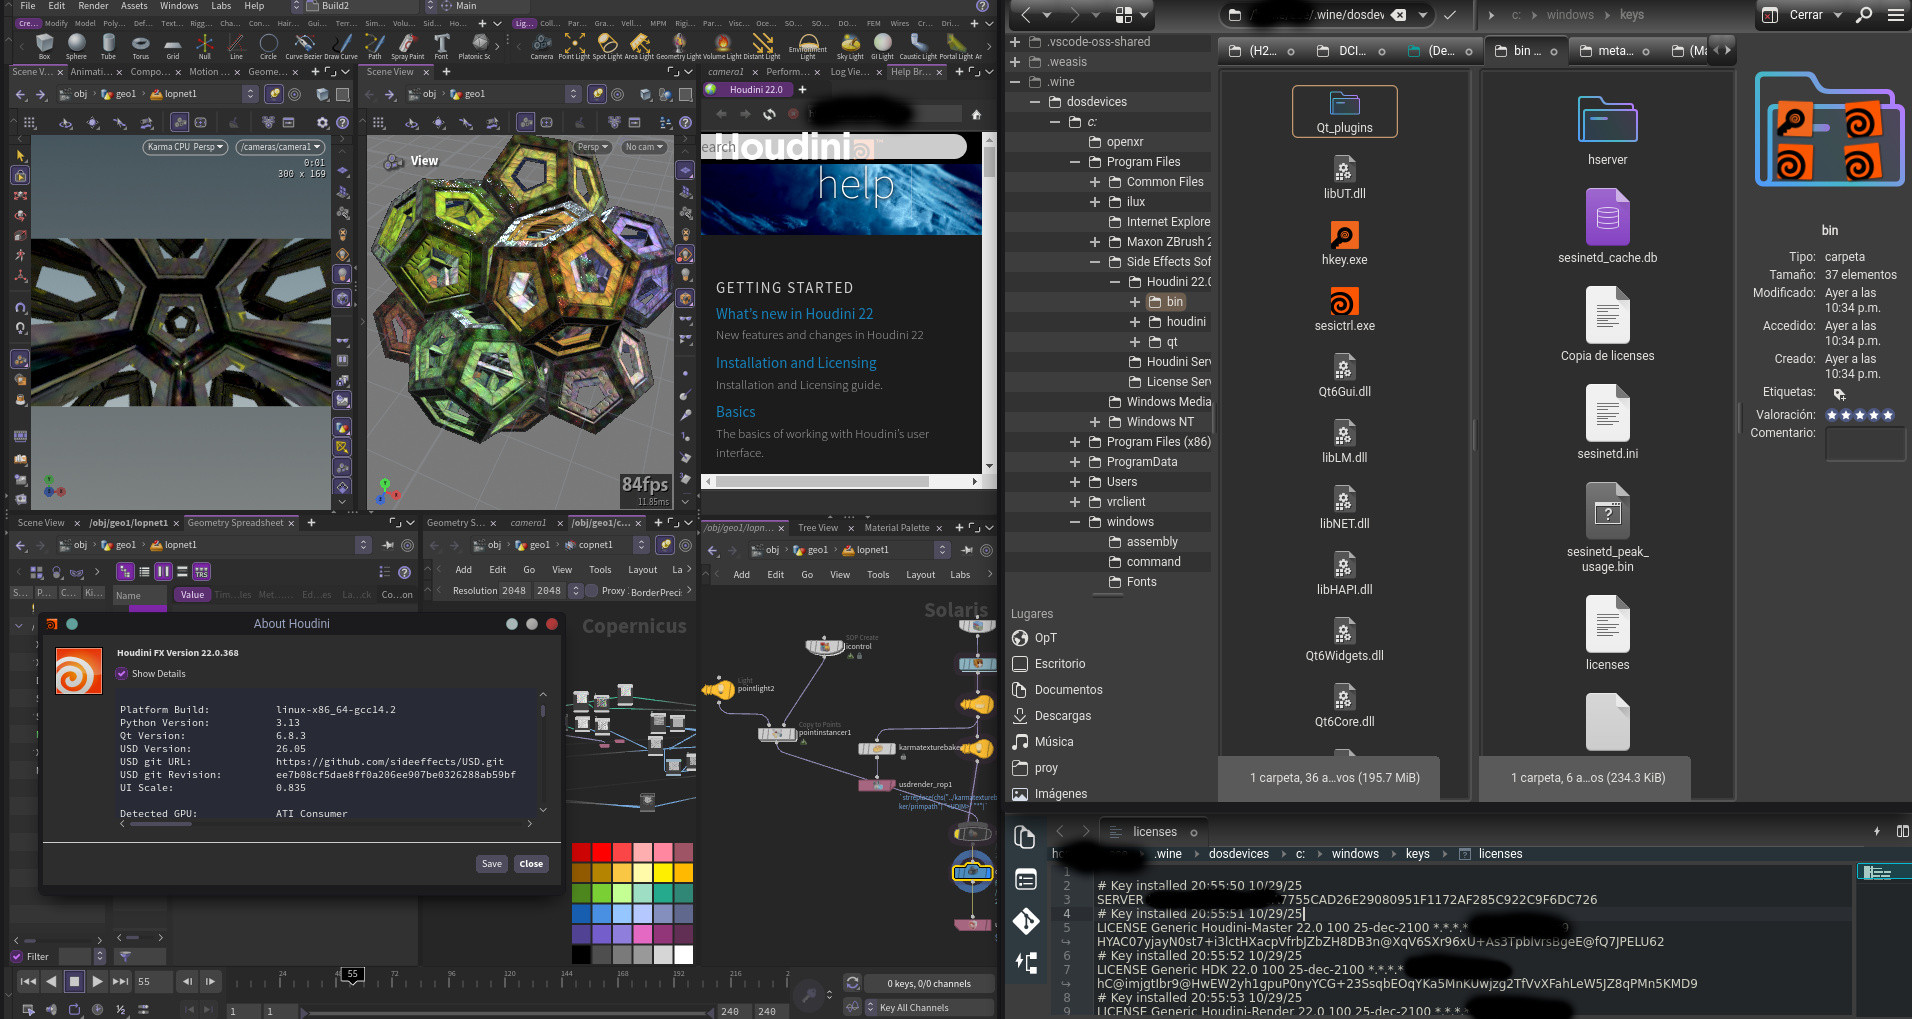Select the Font shelf tool
Image resolution: width=1912 pixels, height=1019 pixels.
pos(441,45)
